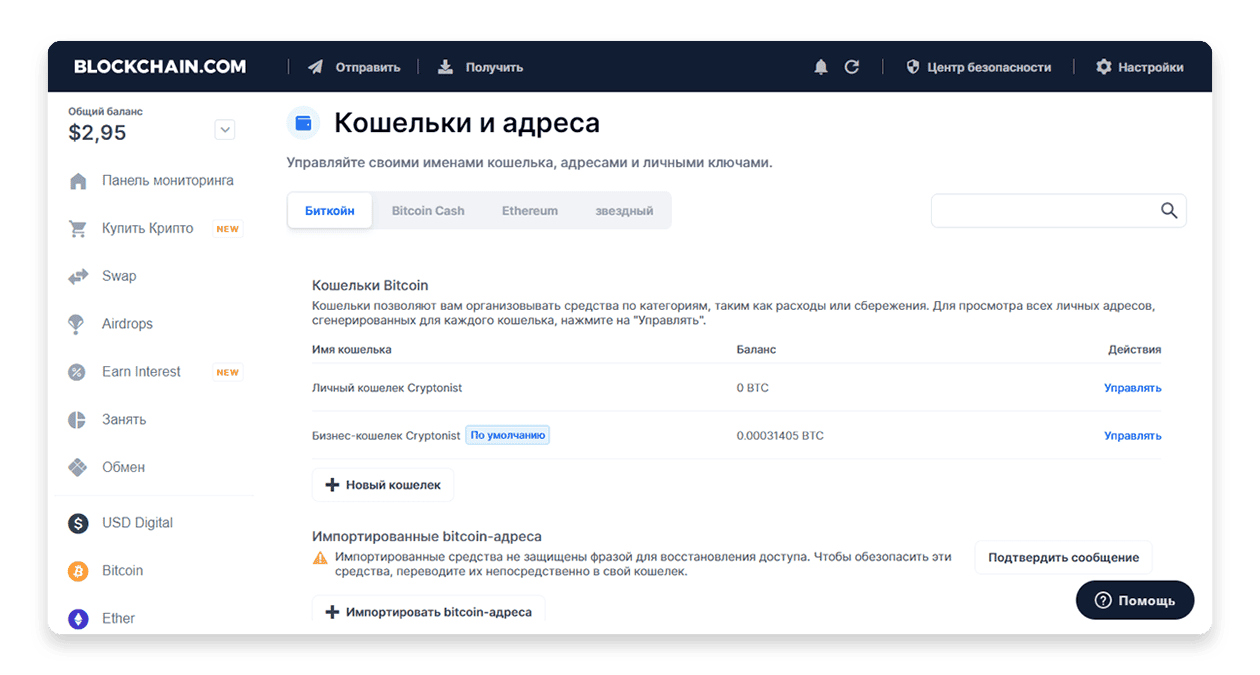Image resolution: width=1260 pixels, height=675 pixels.
Task: Click the 0.00031405 BTC balance
Action: pos(780,436)
